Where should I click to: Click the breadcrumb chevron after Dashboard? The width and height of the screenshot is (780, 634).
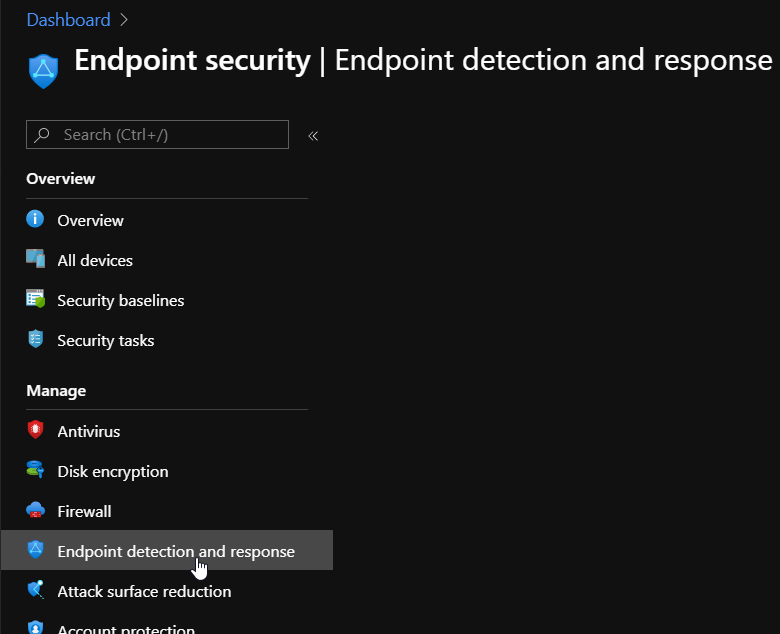[x=124, y=20]
